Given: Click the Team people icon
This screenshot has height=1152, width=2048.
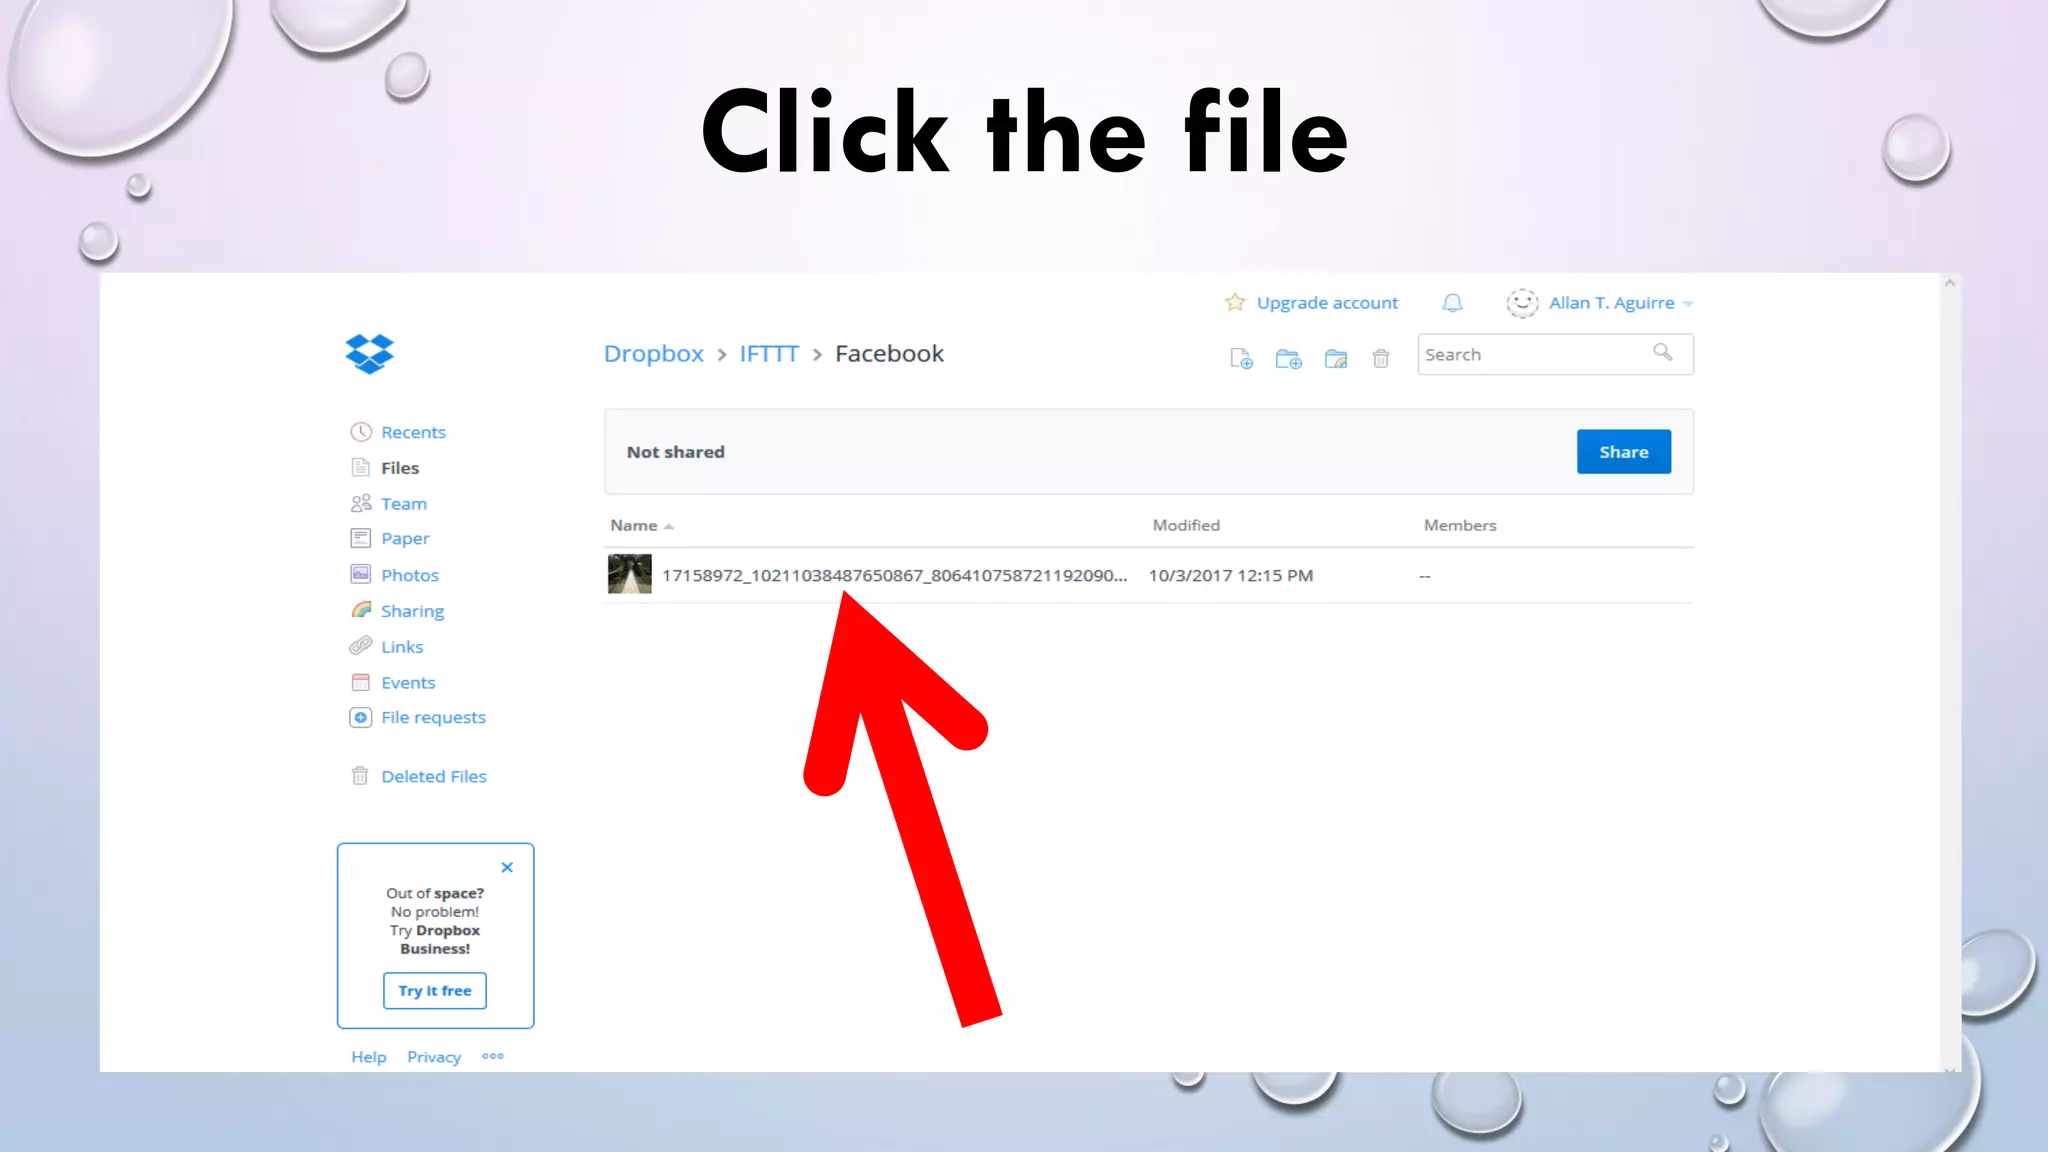Looking at the screenshot, I should point(361,503).
